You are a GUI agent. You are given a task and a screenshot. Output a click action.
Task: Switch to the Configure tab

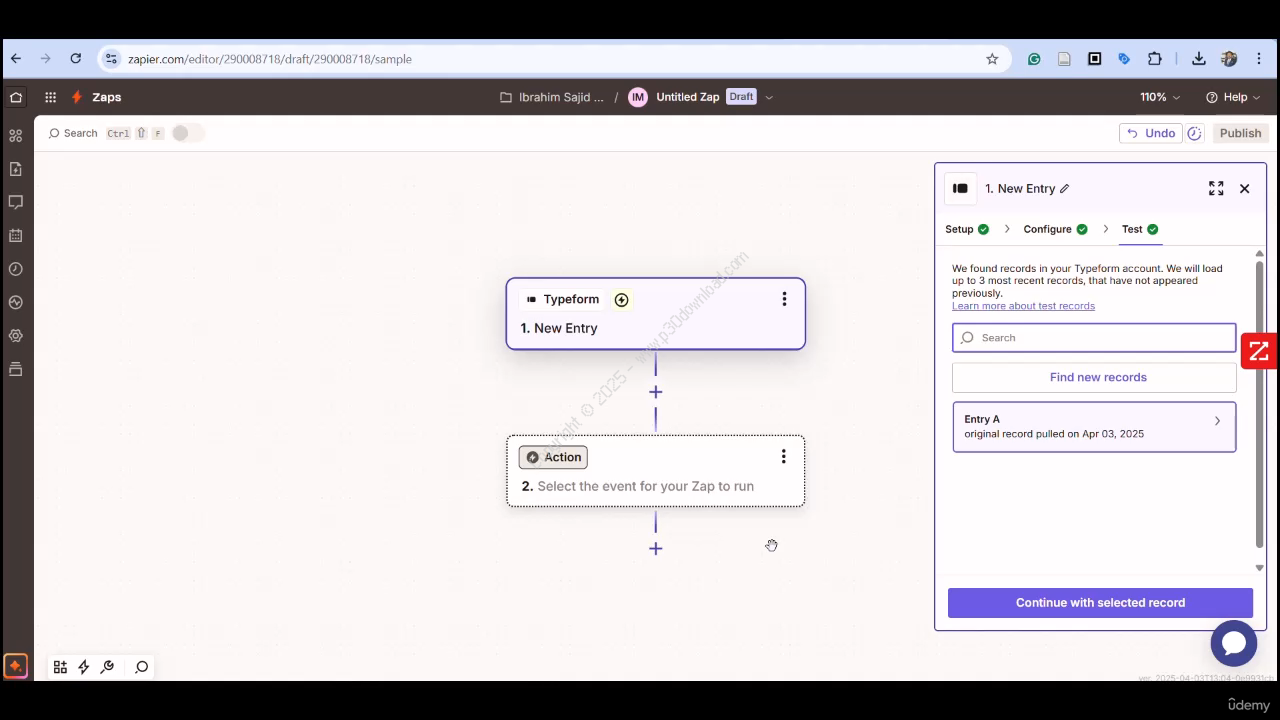coord(1055,229)
